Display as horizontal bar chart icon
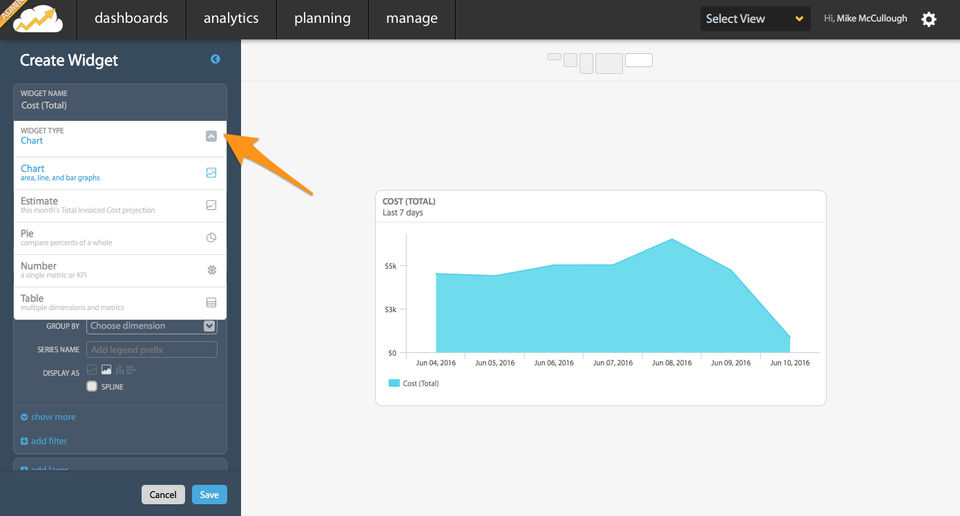This screenshot has height=516, width=960. [131, 370]
